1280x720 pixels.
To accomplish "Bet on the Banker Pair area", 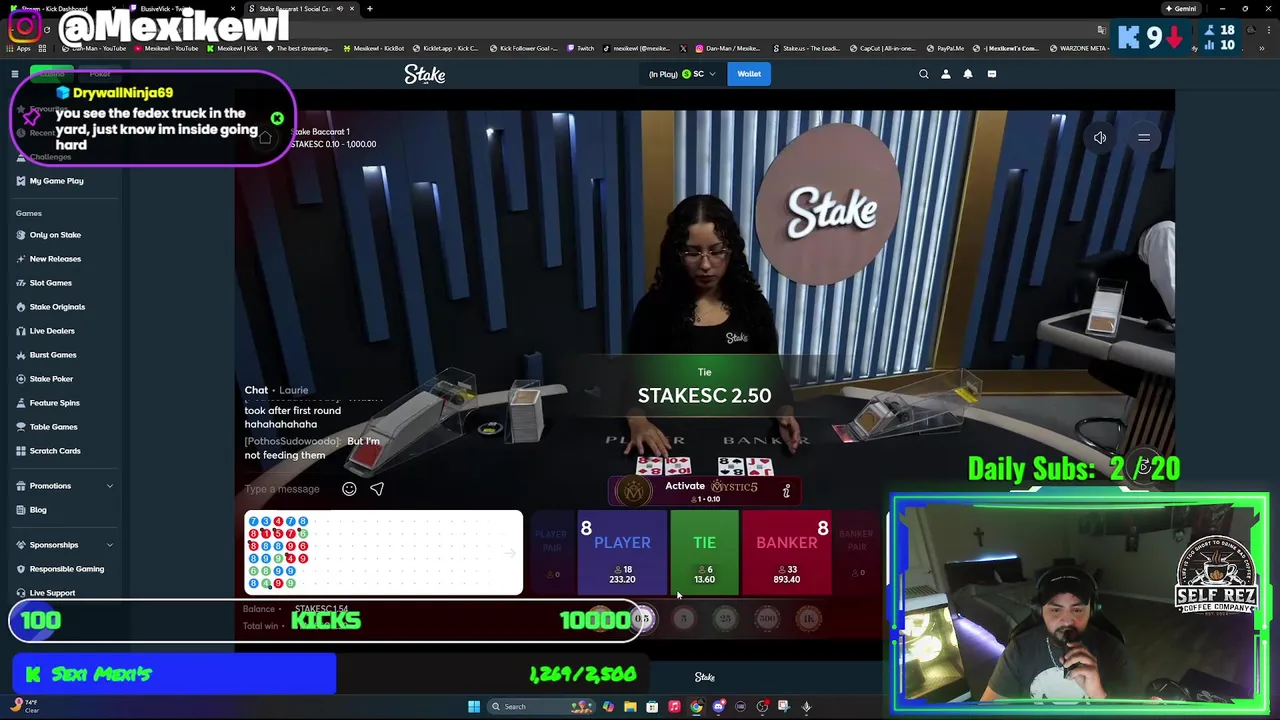I will point(857,553).
